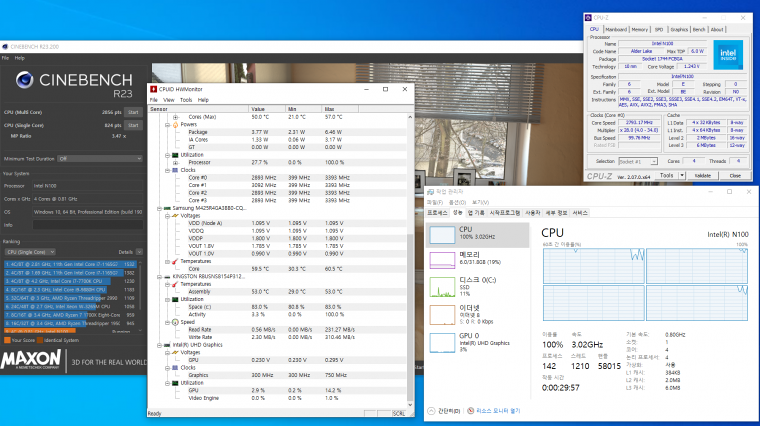This screenshot has width=760, height=426.
Task: Switch to Mainboard tab in CPU-Z
Action: [x=616, y=30]
